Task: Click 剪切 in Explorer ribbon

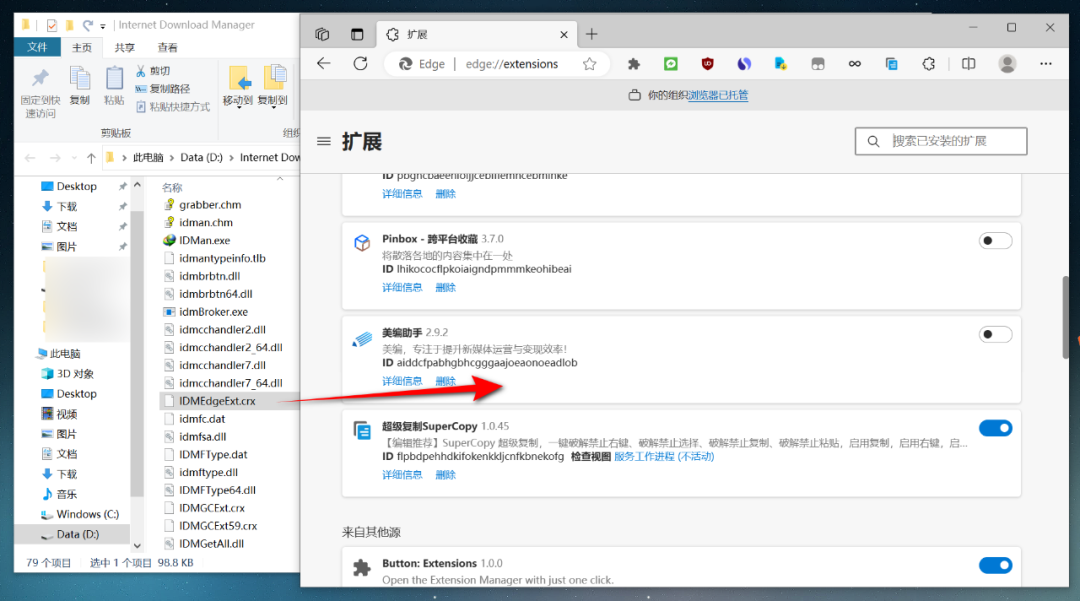Action: [153, 71]
